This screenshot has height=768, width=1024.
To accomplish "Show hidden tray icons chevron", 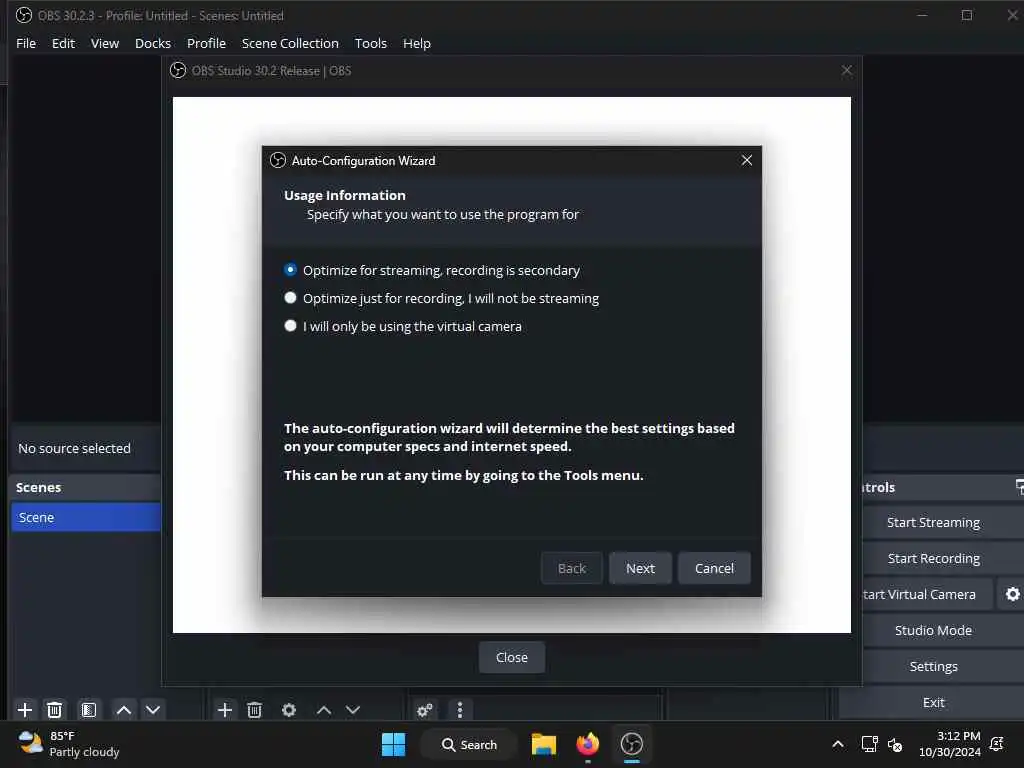I will pyautogui.click(x=838, y=744).
